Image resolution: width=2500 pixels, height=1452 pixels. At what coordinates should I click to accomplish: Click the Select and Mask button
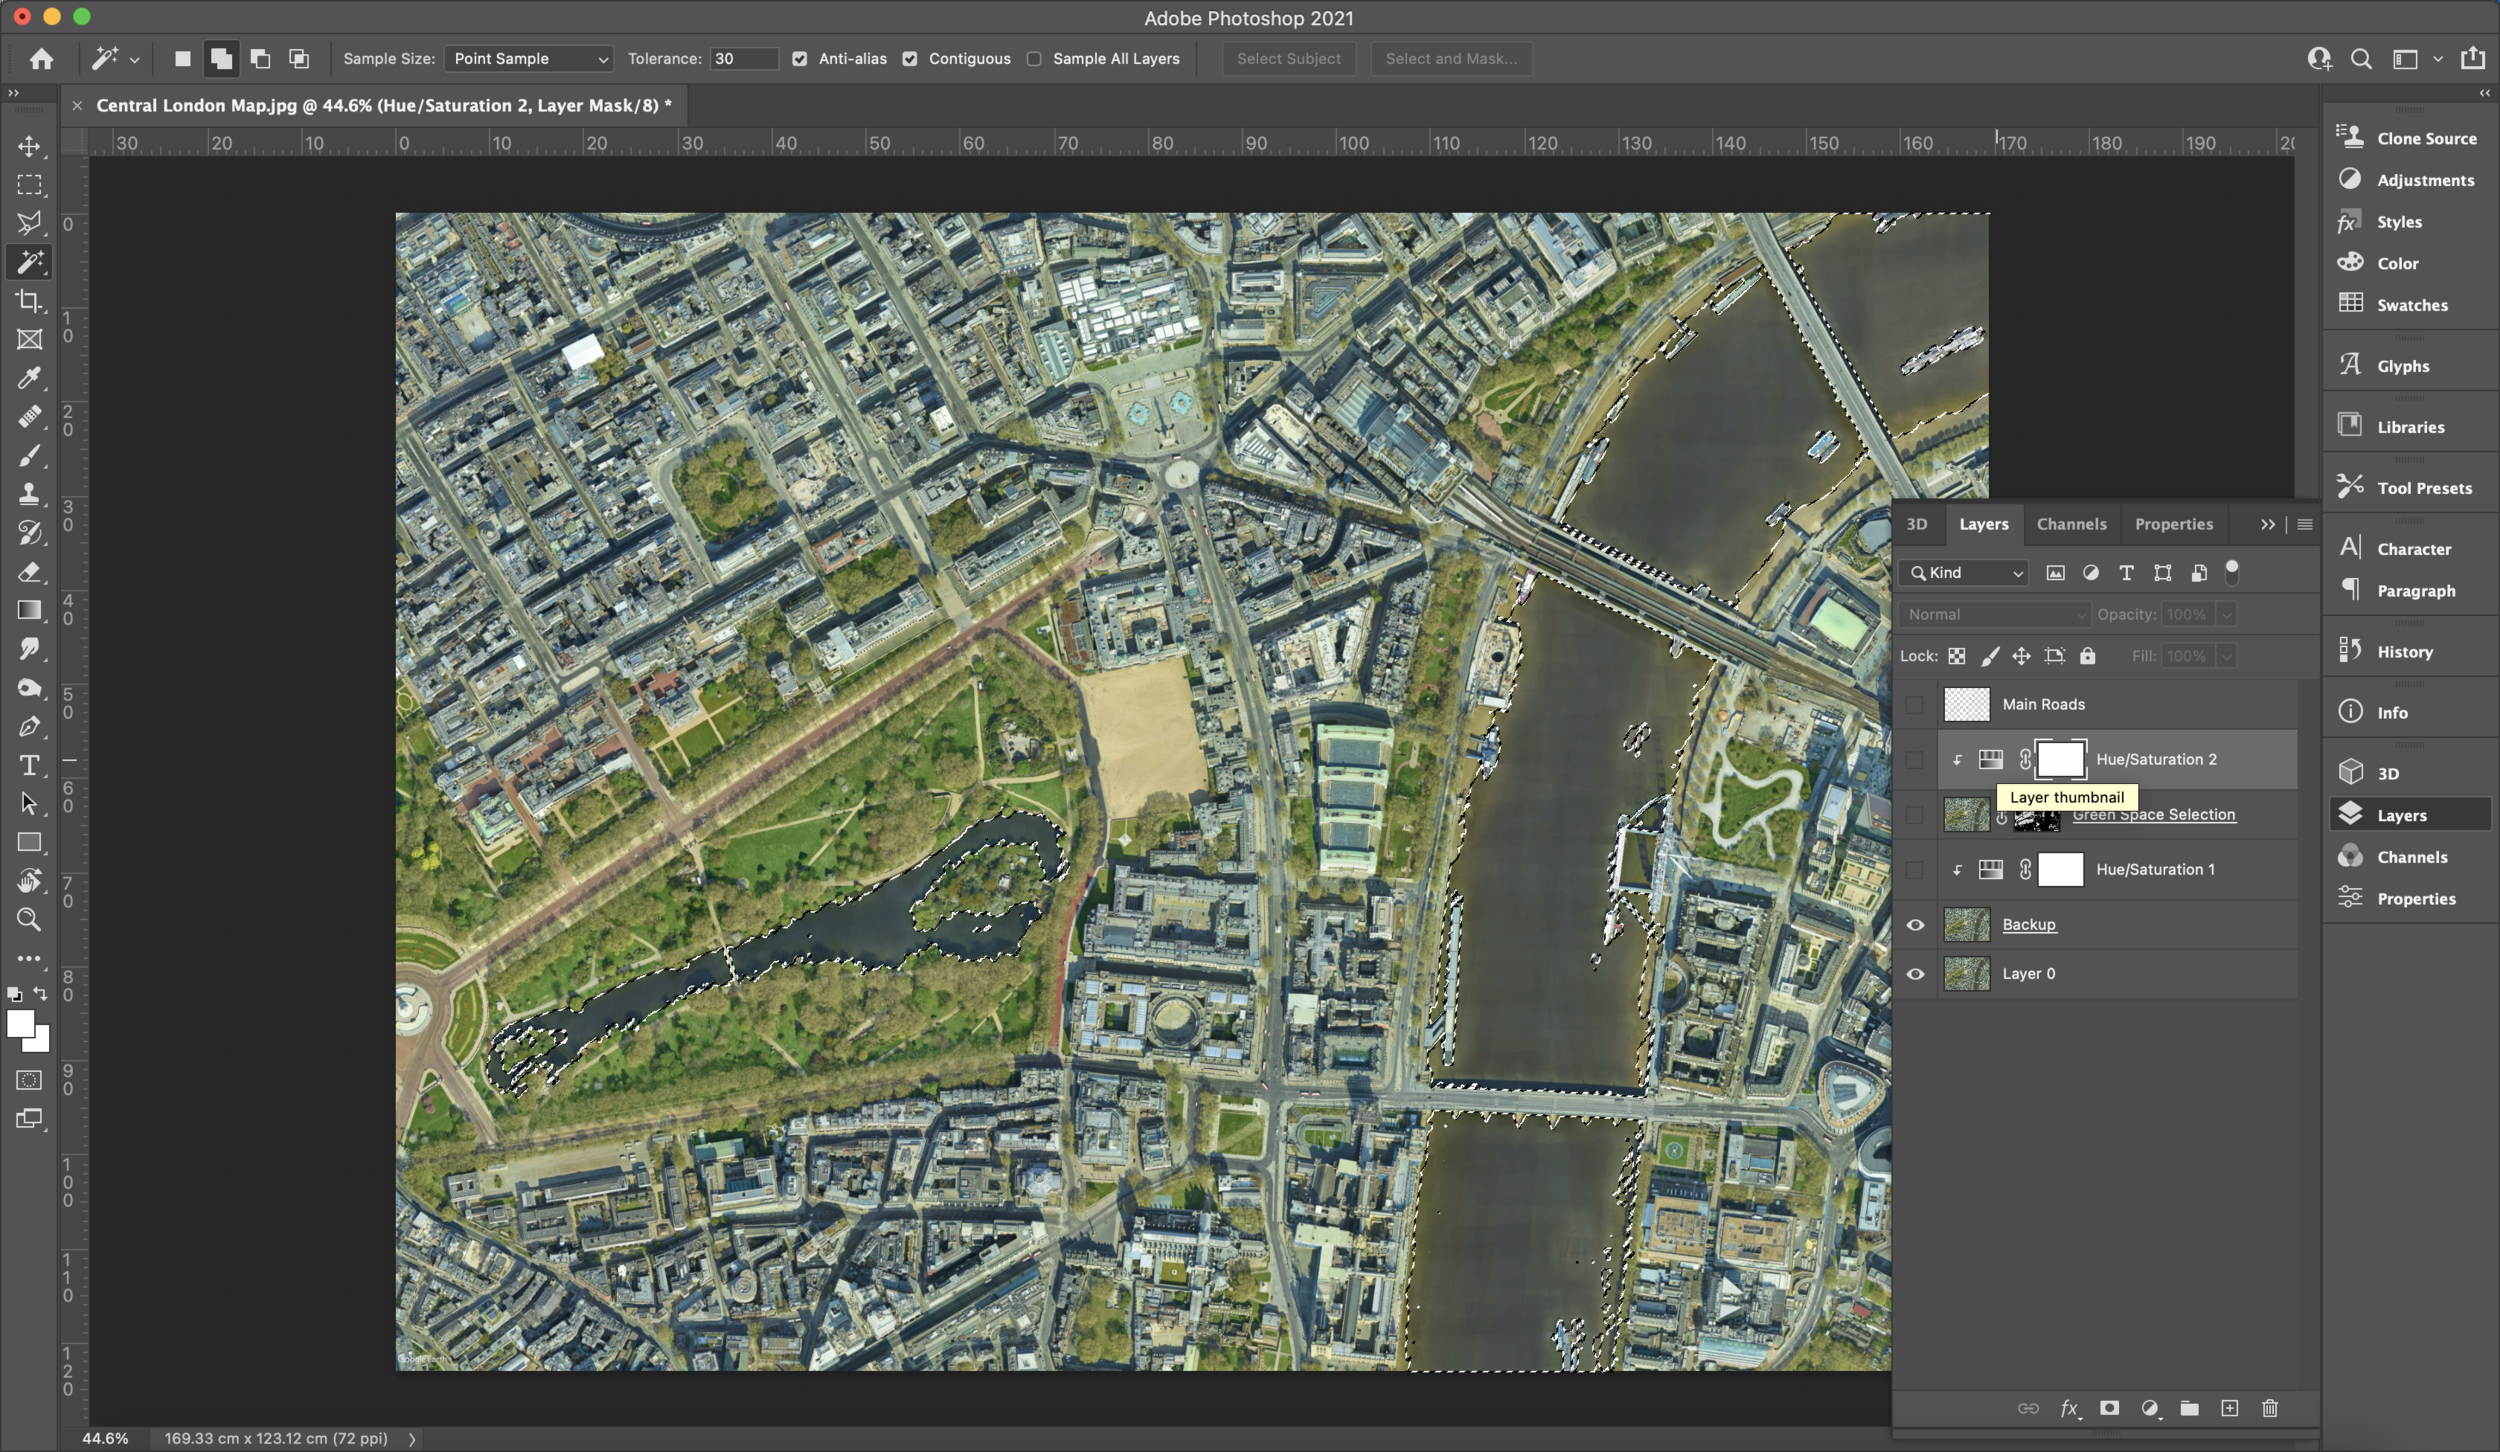(x=1451, y=59)
